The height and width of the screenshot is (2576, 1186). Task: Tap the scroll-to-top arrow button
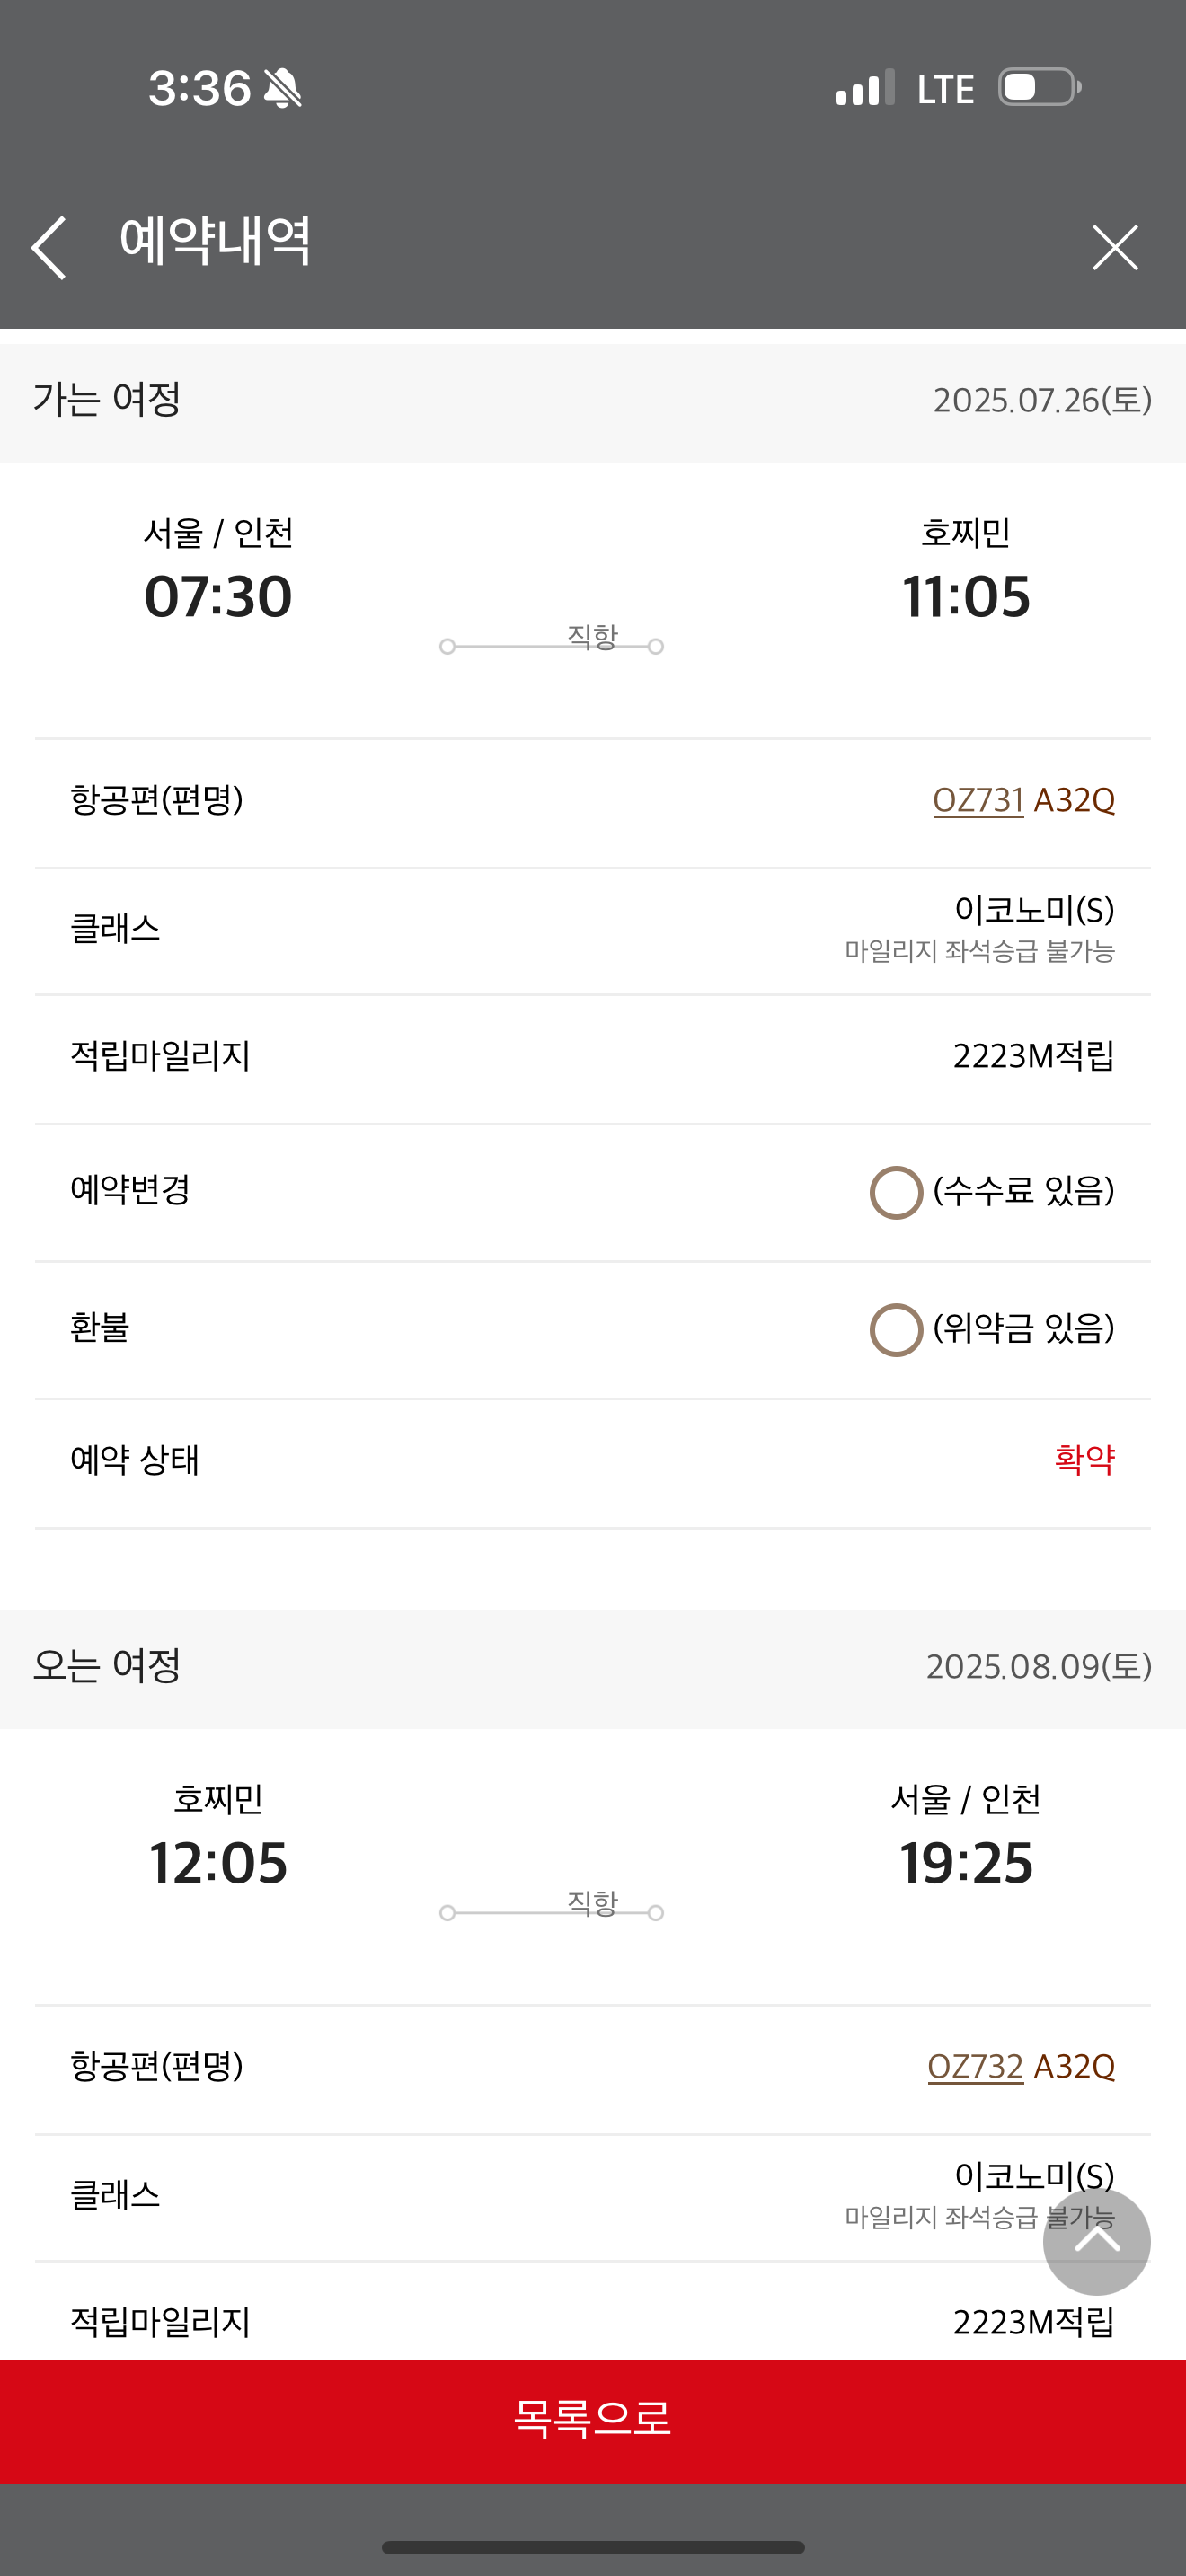(x=1096, y=2241)
